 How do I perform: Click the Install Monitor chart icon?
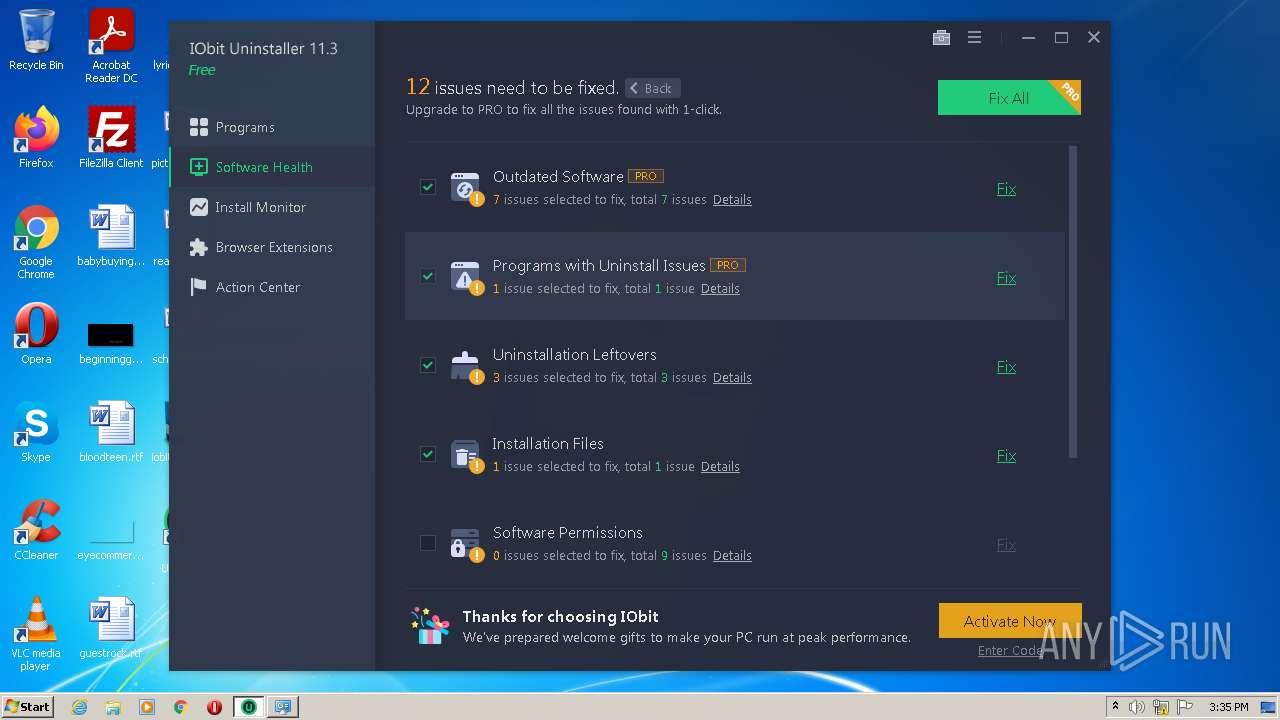(199, 207)
